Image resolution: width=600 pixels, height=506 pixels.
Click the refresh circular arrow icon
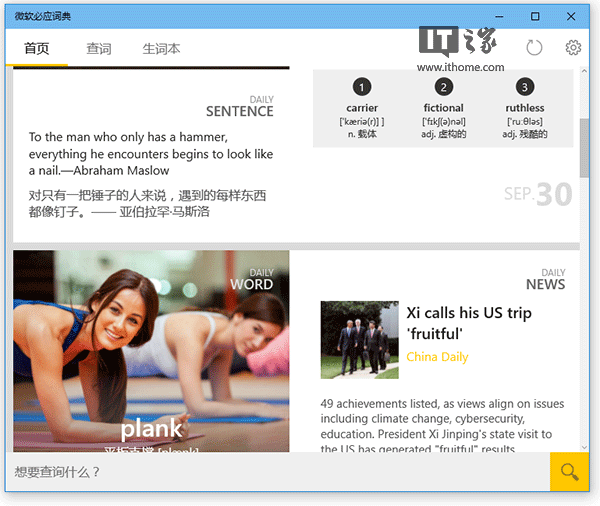pyautogui.click(x=534, y=48)
